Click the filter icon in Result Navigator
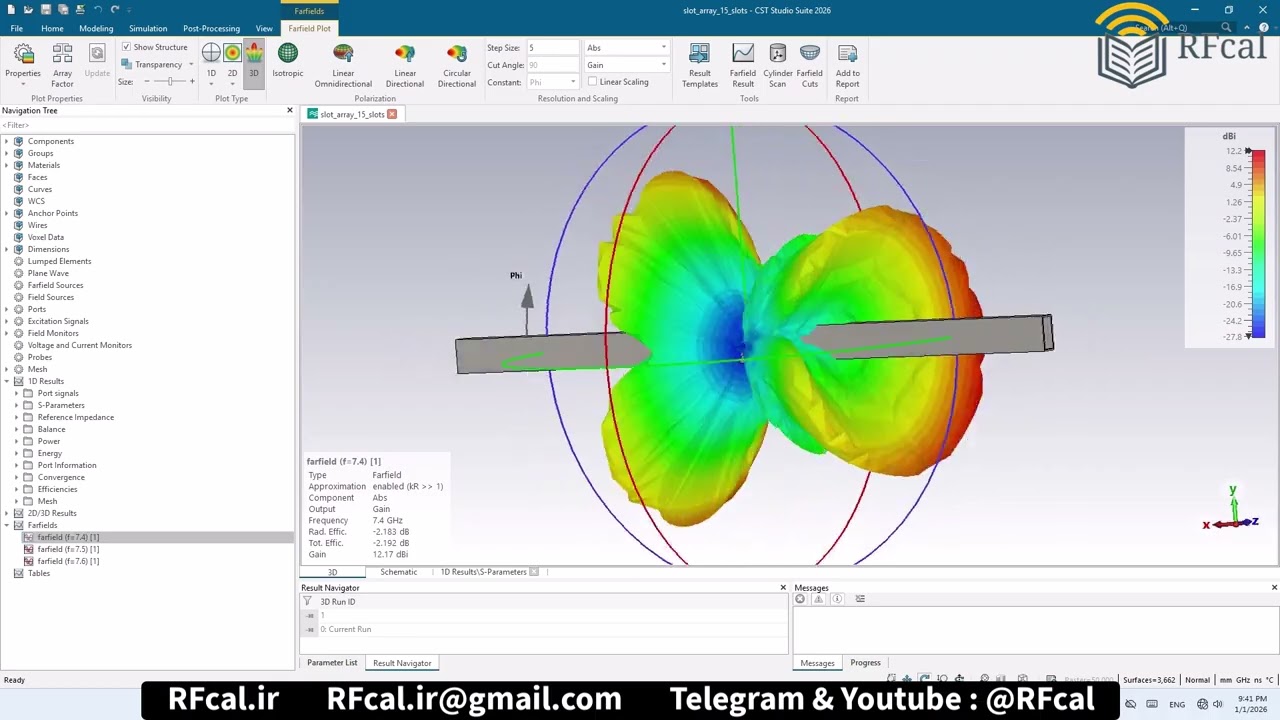The image size is (1280, 720). click(x=307, y=601)
